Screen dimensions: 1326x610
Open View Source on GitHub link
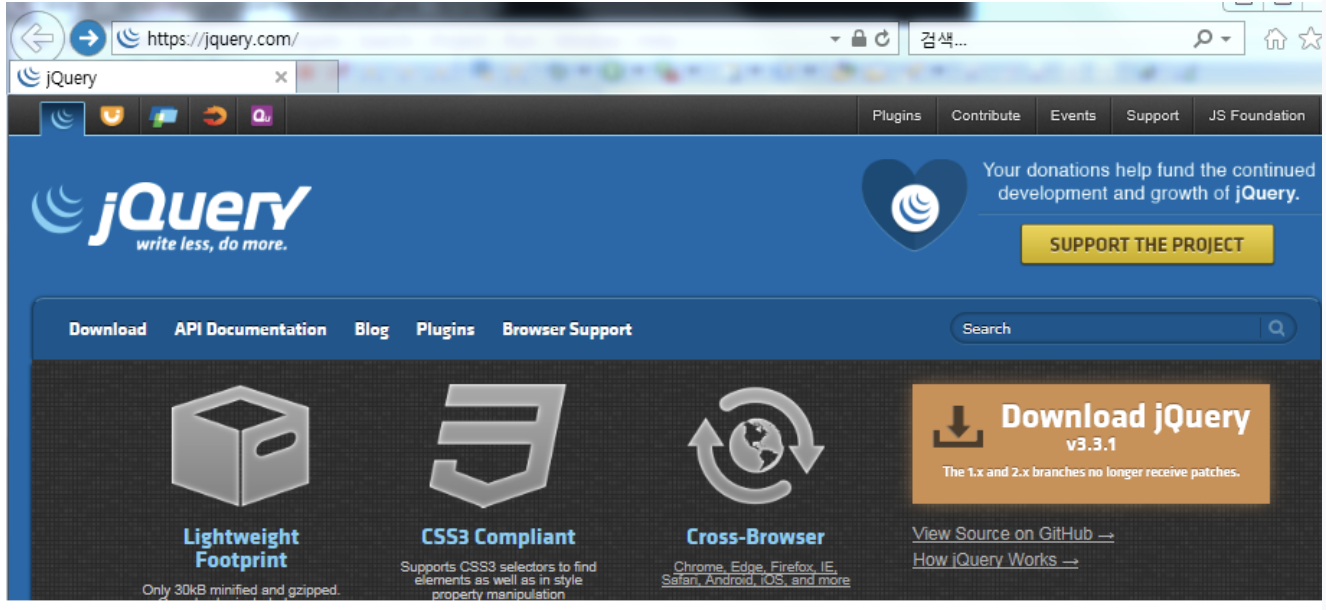[1013, 534]
